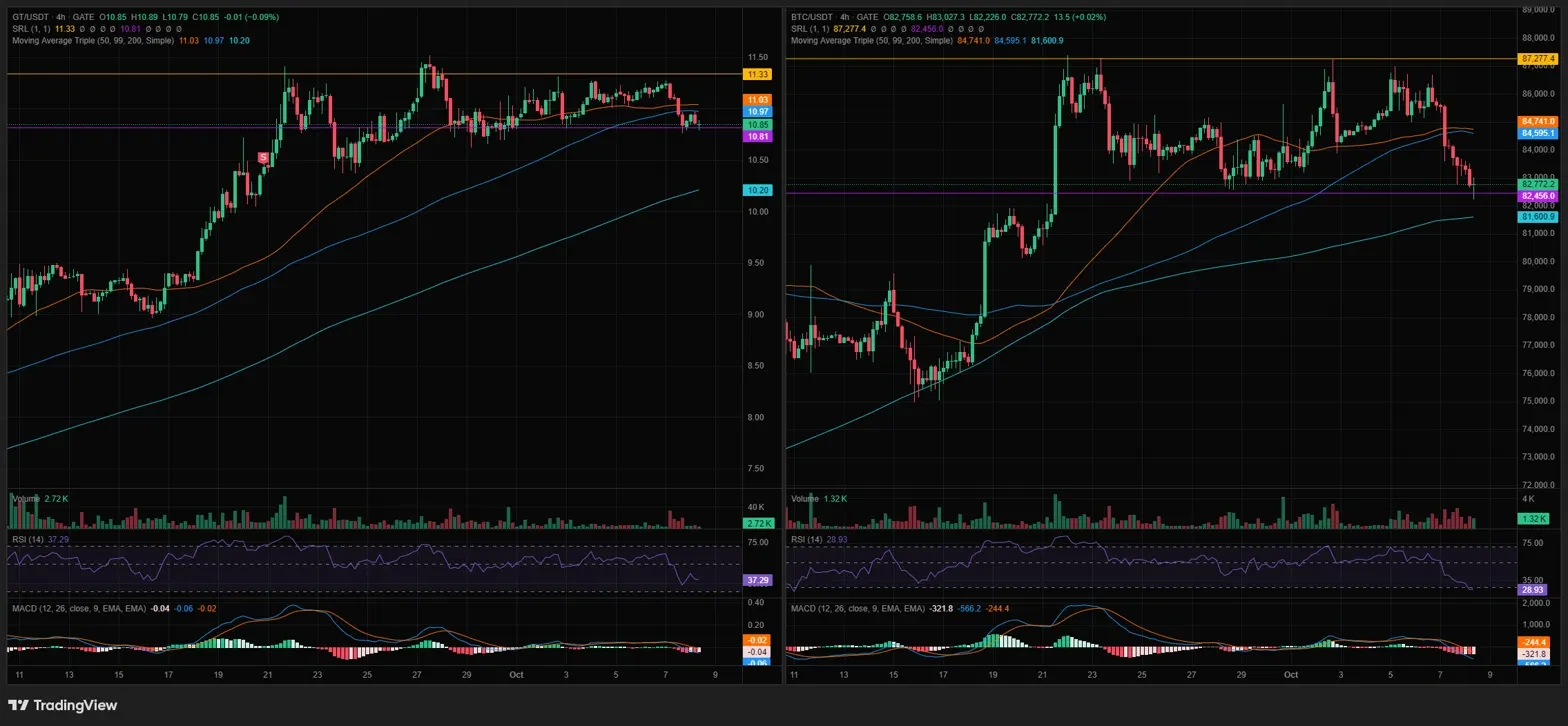Click the red S sell marker
The width and height of the screenshot is (1568, 726).
pos(263,158)
